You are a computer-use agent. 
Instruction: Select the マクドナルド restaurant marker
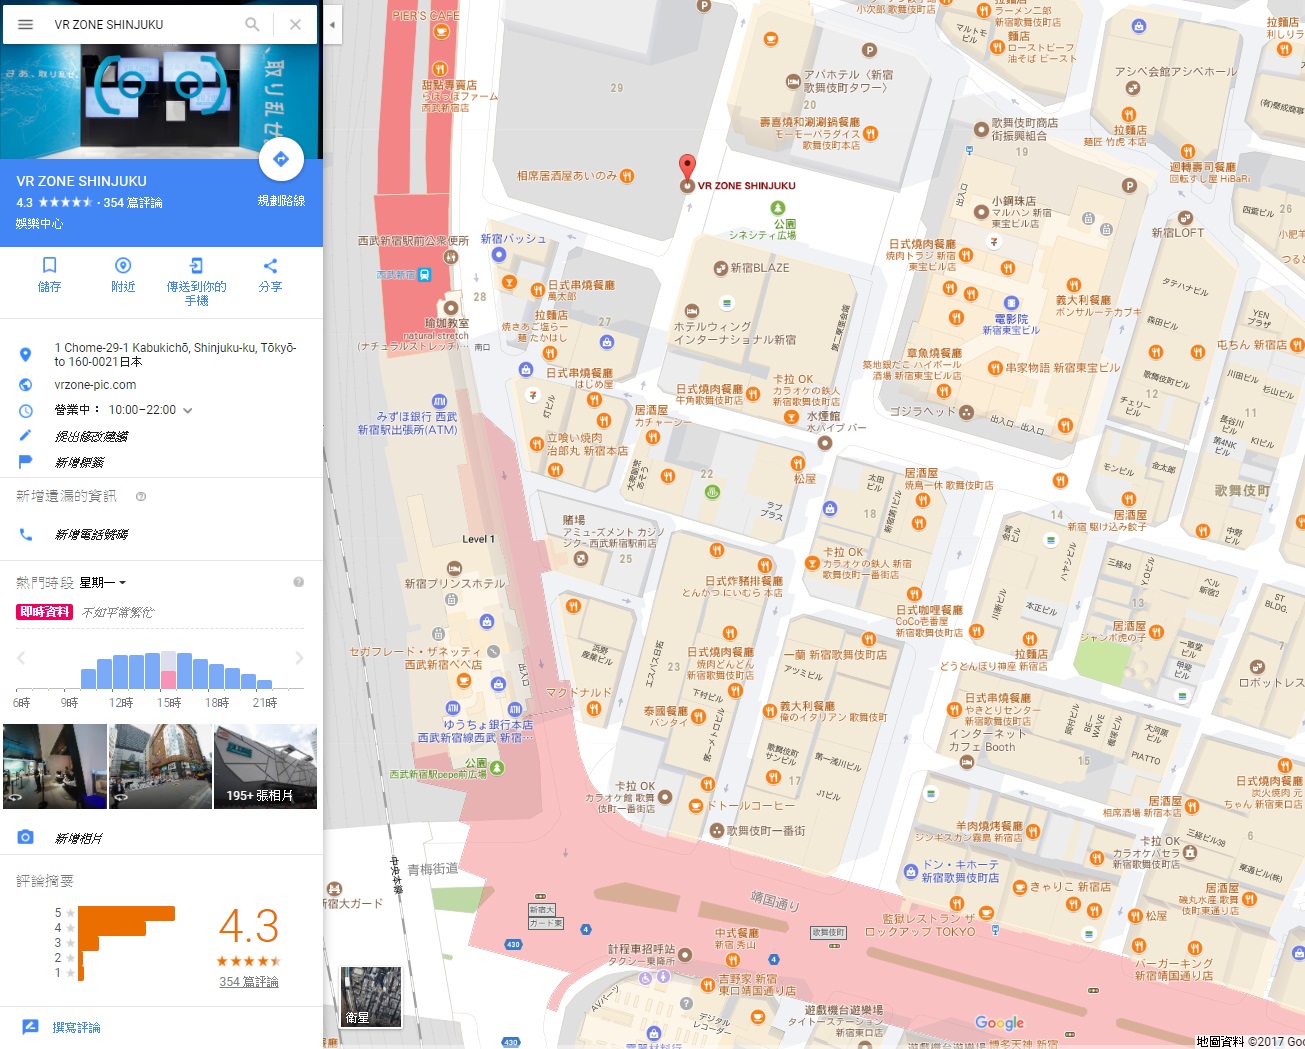(x=594, y=709)
